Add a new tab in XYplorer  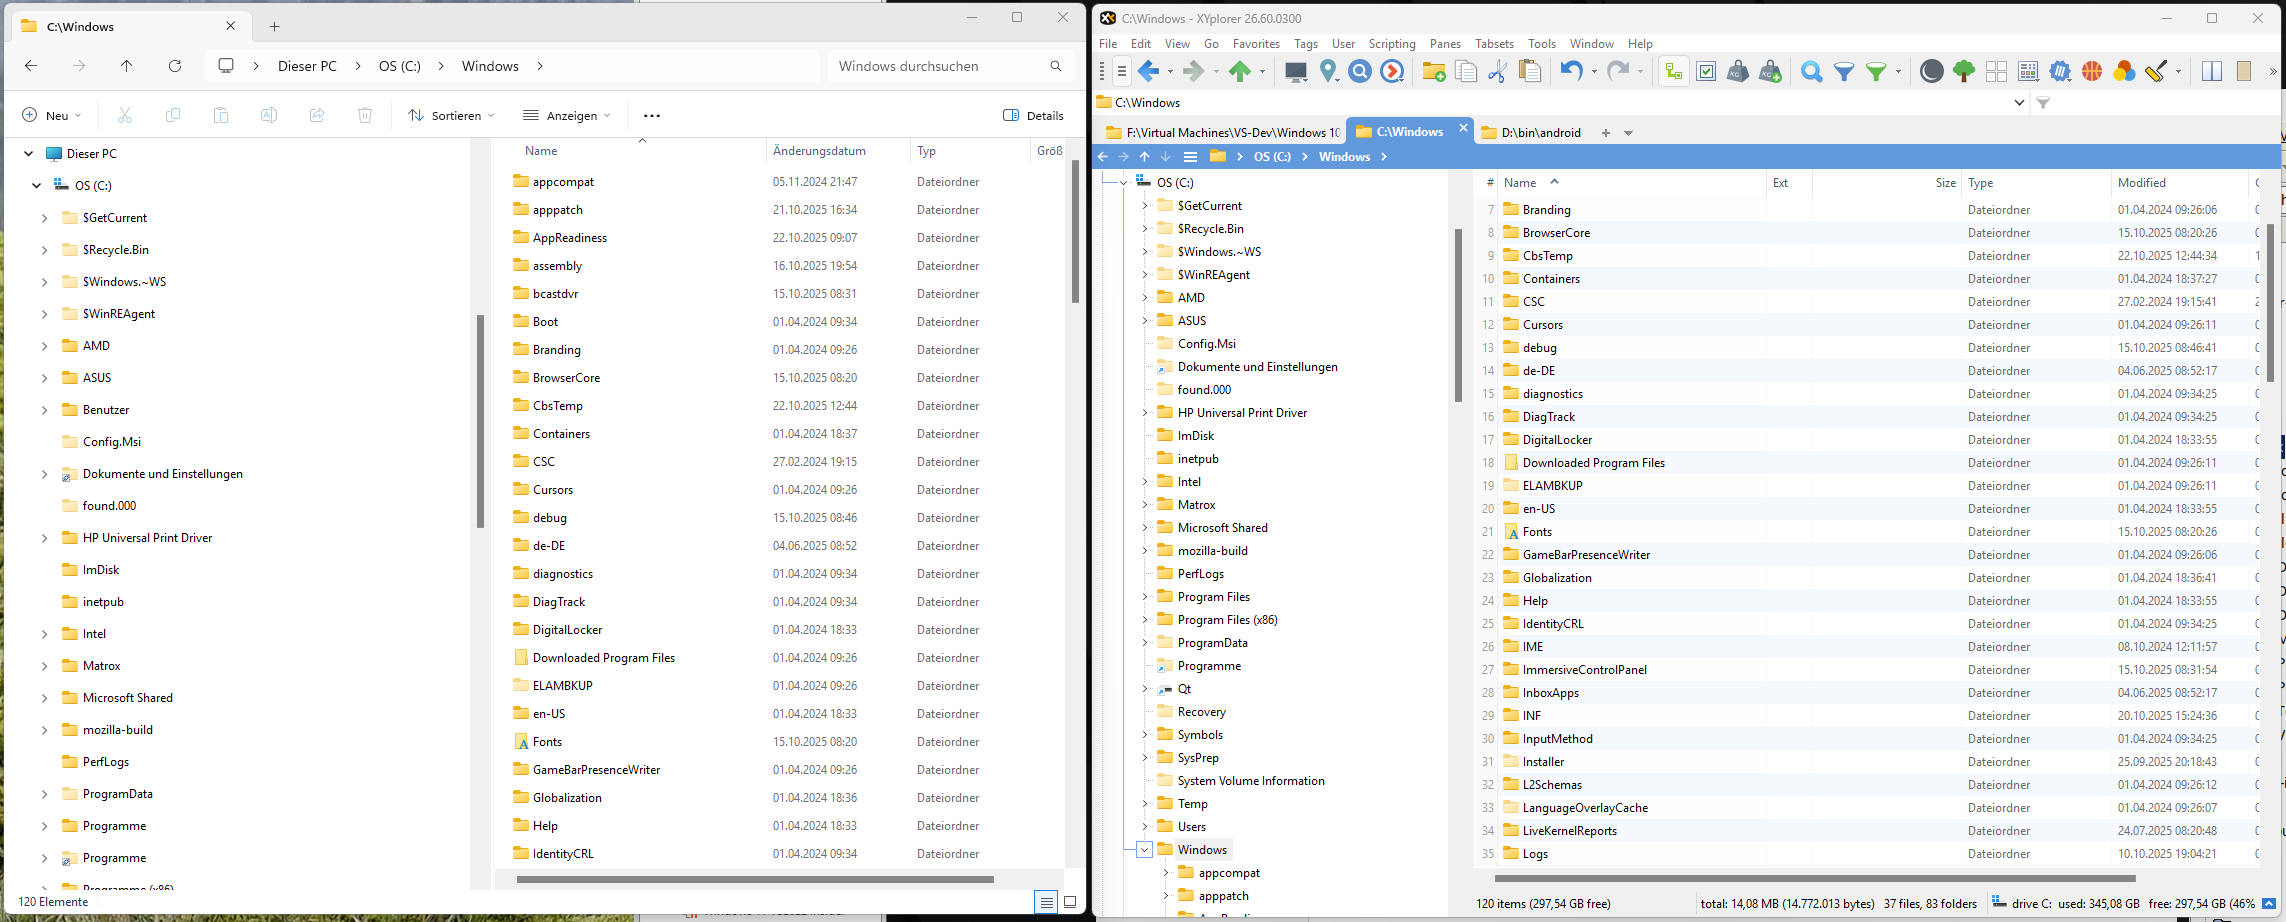pyautogui.click(x=1606, y=133)
